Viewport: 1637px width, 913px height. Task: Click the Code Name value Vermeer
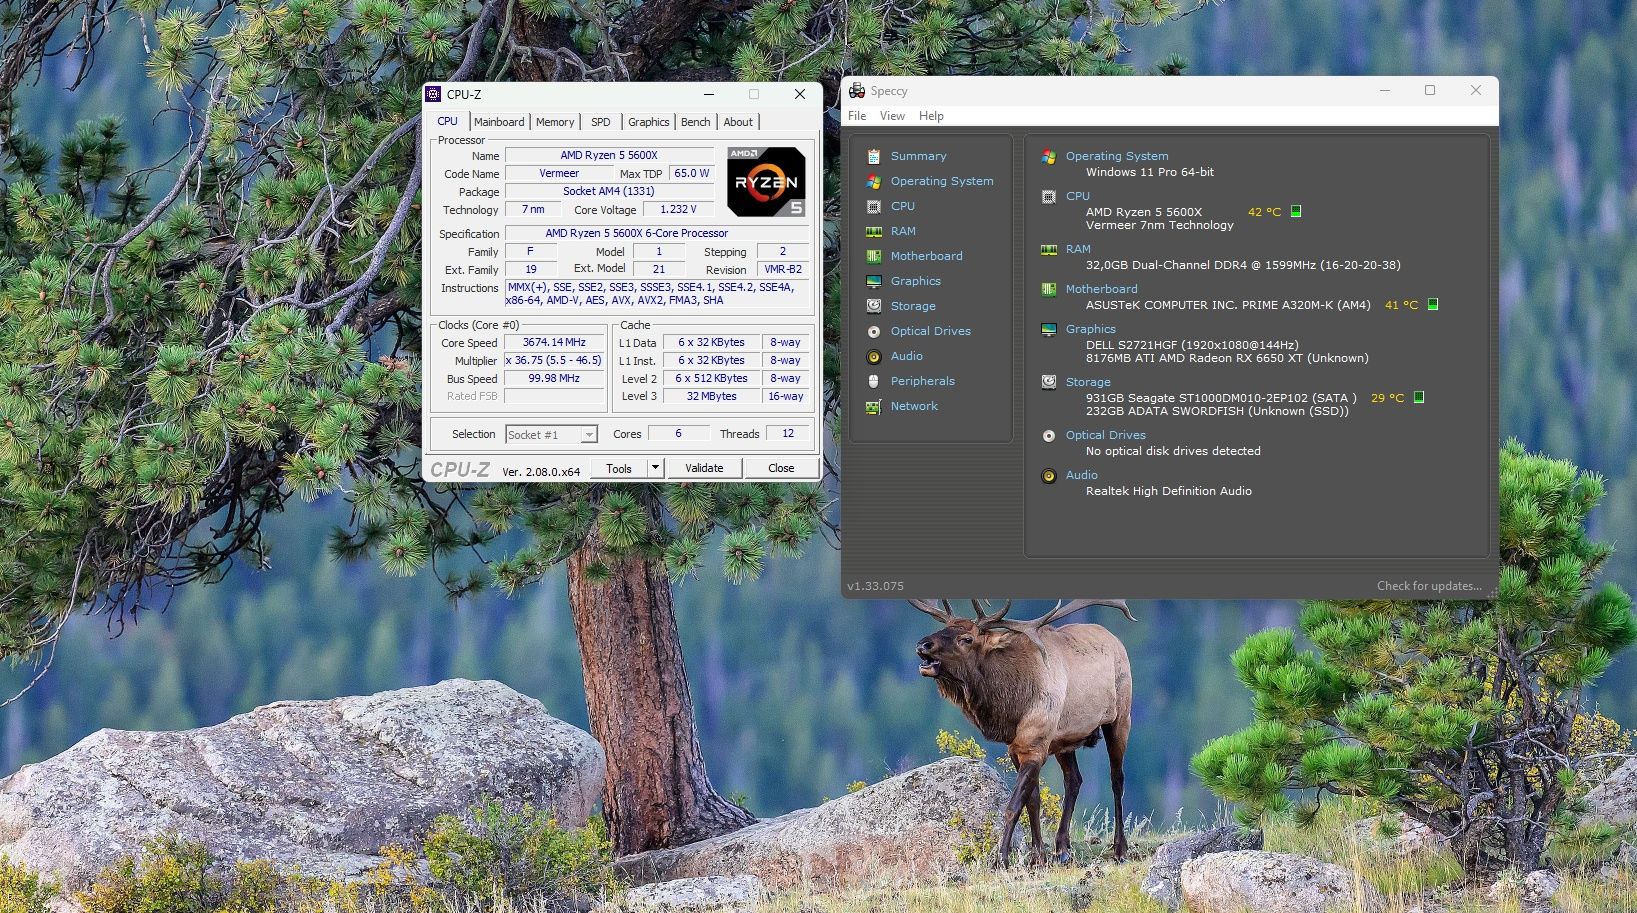[x=559, y=173]
